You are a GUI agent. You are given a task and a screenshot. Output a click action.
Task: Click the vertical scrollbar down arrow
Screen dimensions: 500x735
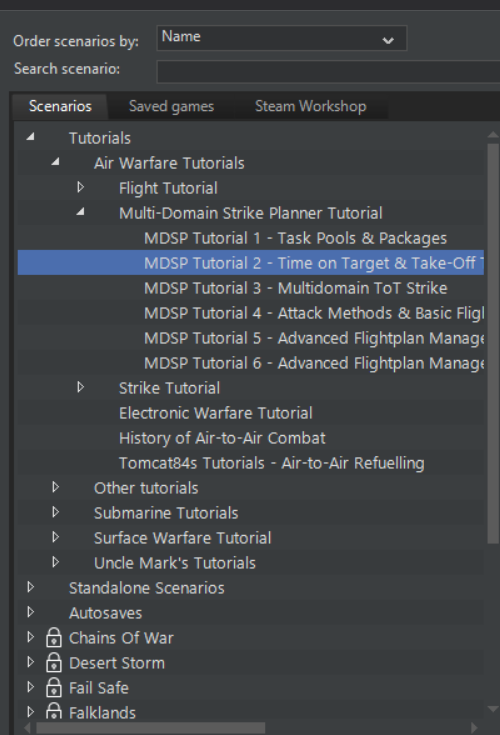493,709
